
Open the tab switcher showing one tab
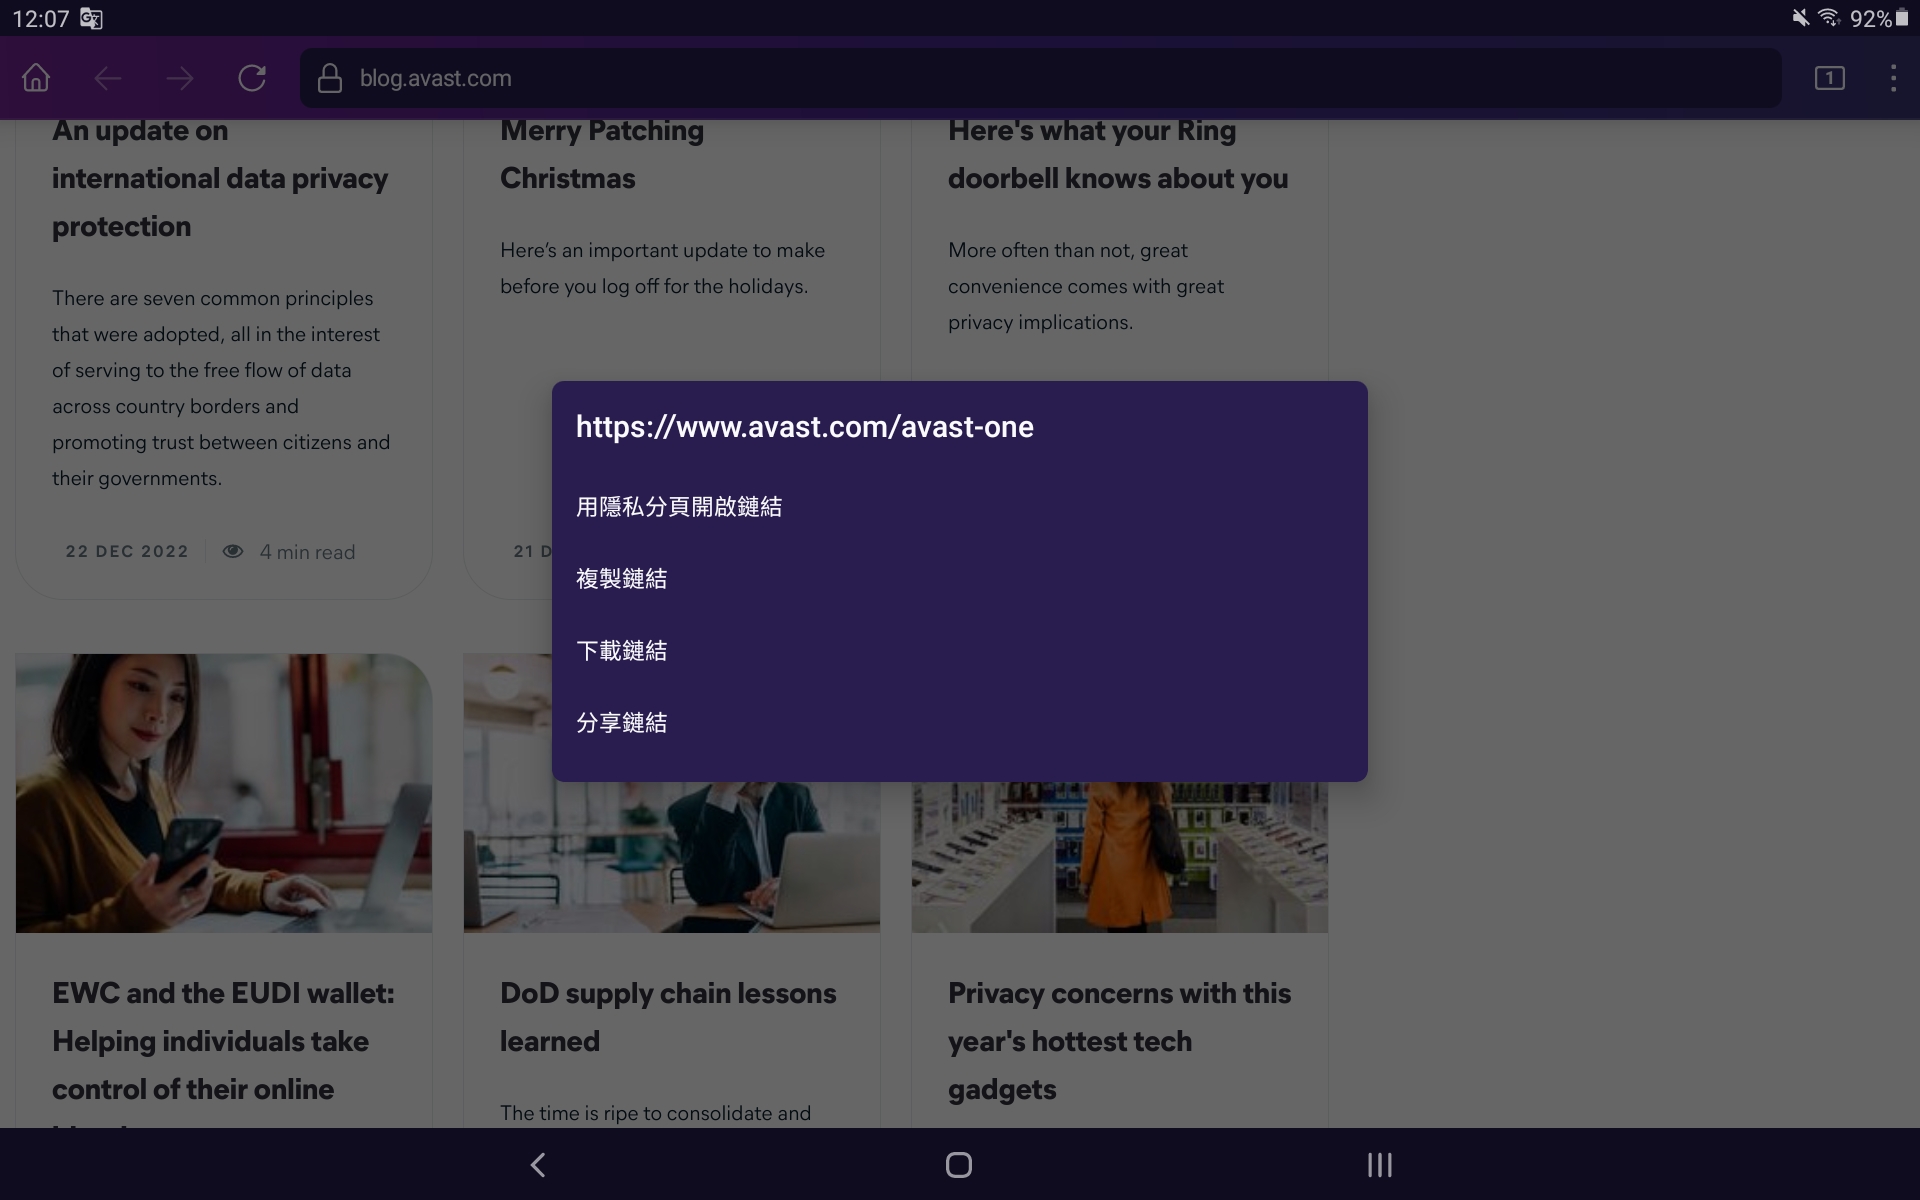pos(1830,78)
